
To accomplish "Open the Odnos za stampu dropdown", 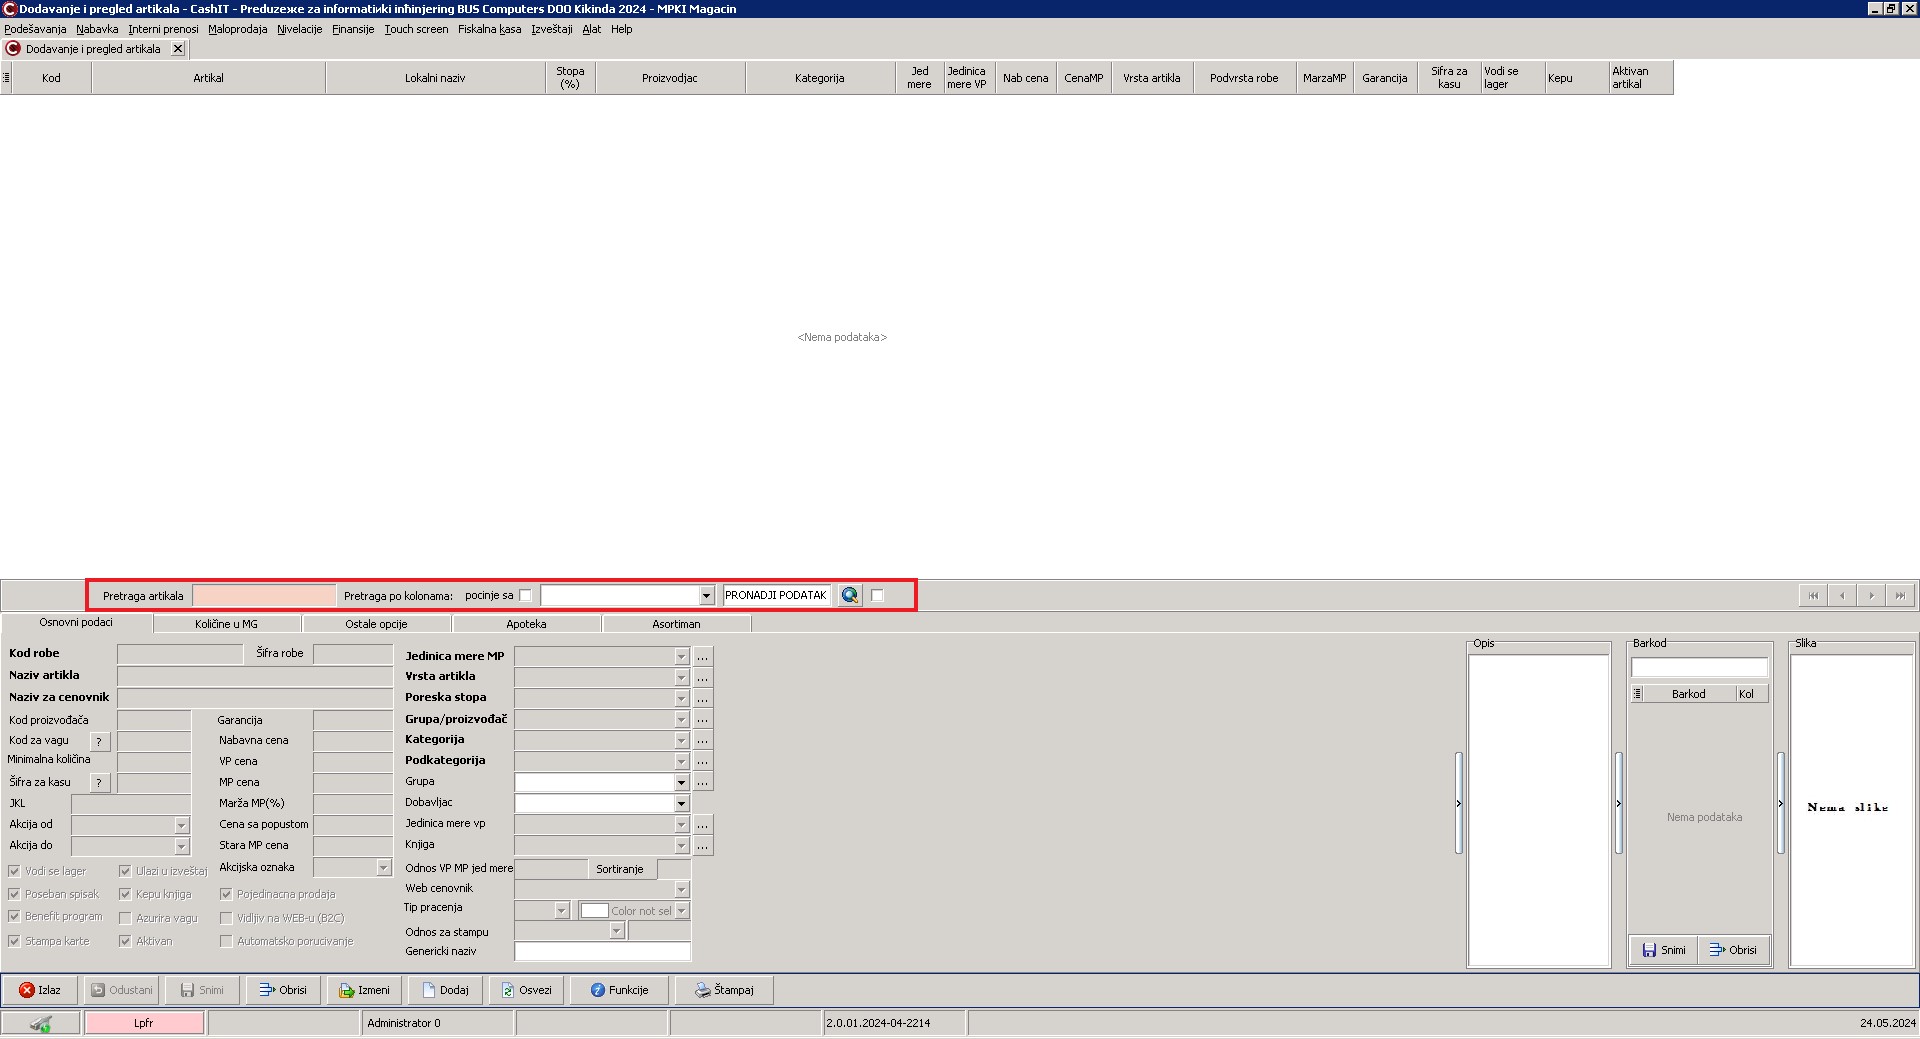I will (616, 931).
